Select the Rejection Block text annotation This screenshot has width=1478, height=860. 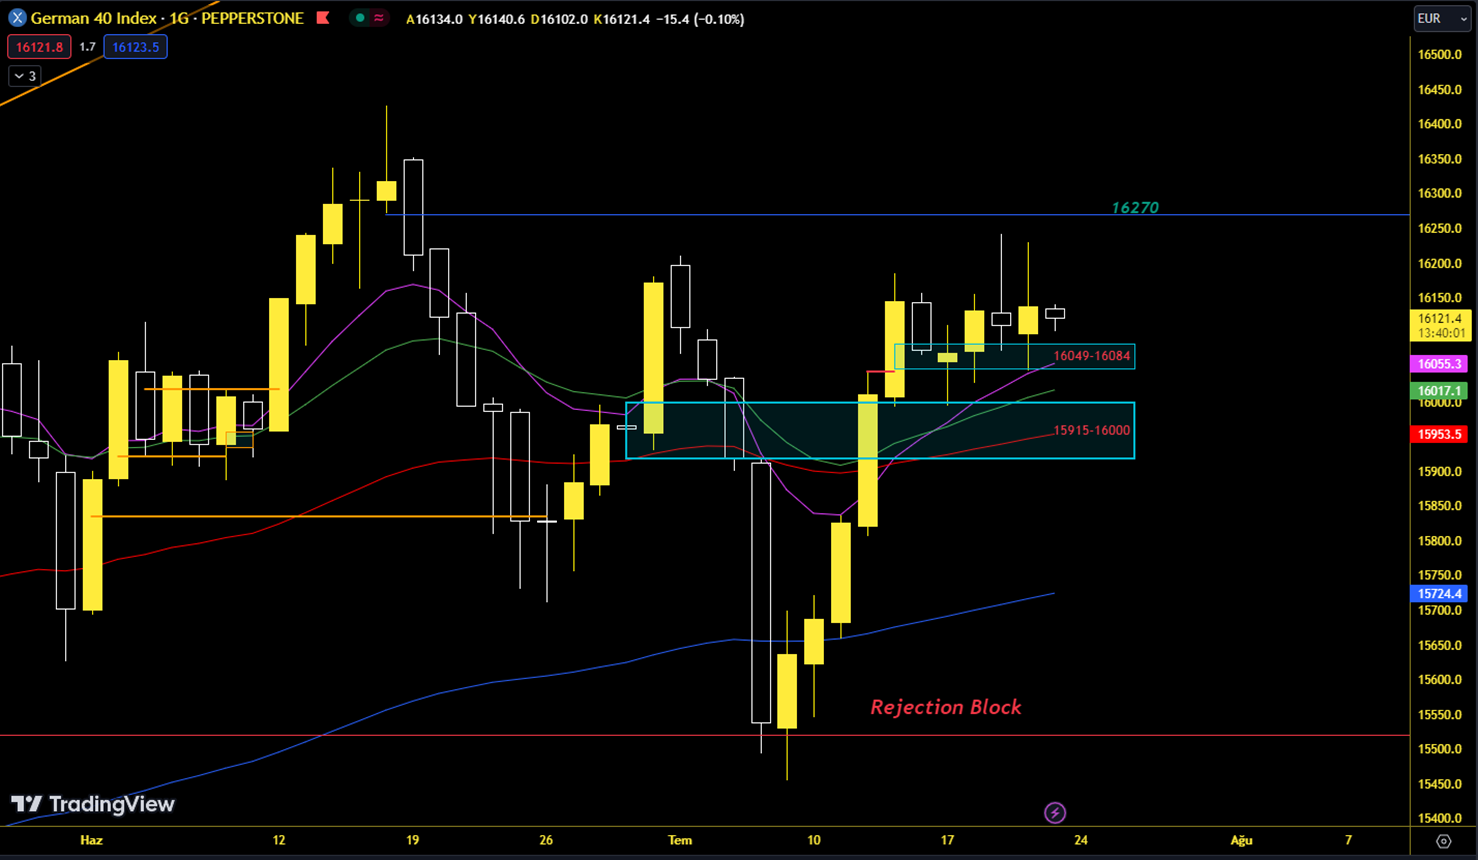click(945, 707)
